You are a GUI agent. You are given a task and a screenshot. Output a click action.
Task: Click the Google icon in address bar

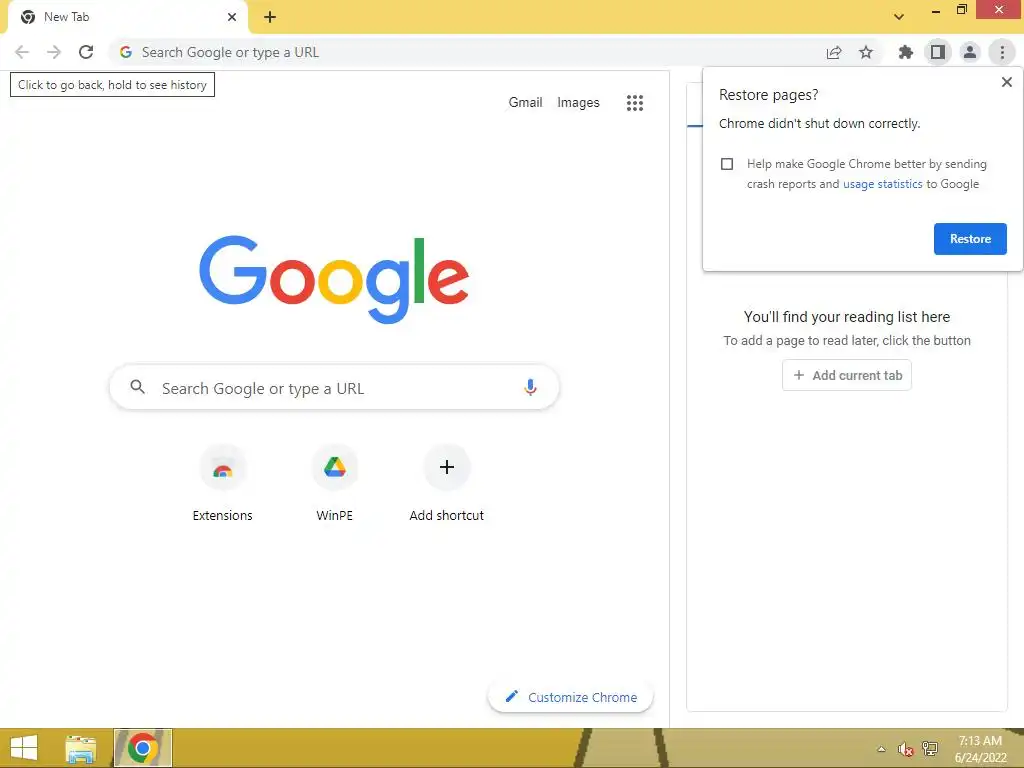126,52
